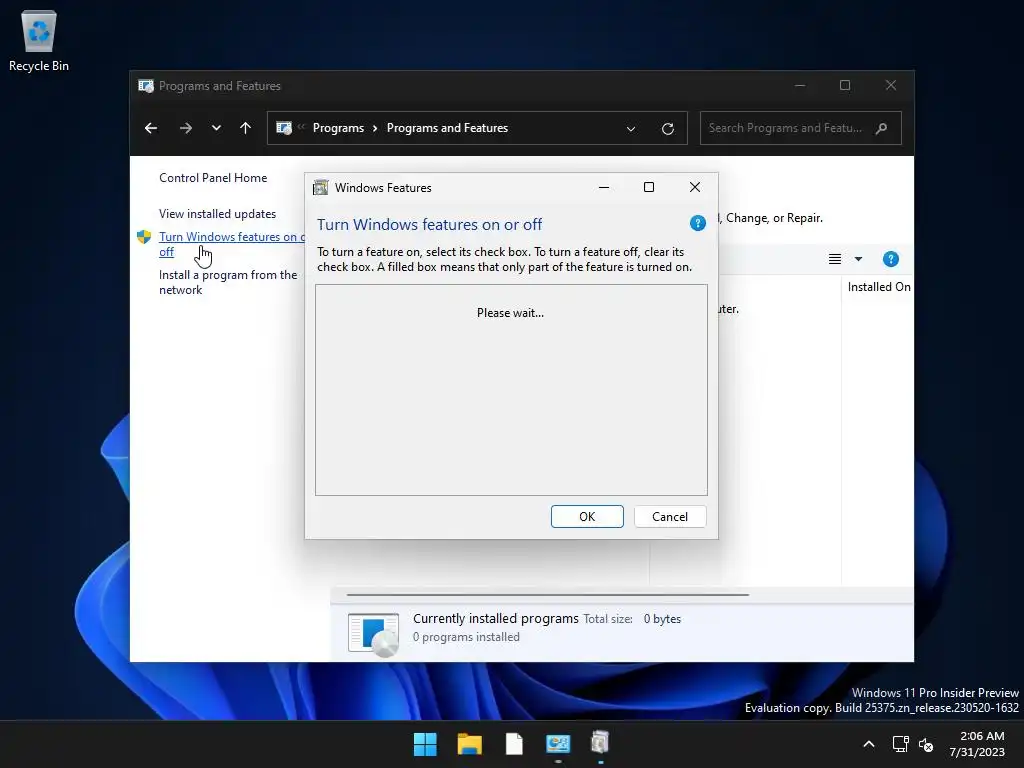The image size is (1024, 768).
Task: Maximize the Windows Features dialog
Action: (x=648, y=187)
